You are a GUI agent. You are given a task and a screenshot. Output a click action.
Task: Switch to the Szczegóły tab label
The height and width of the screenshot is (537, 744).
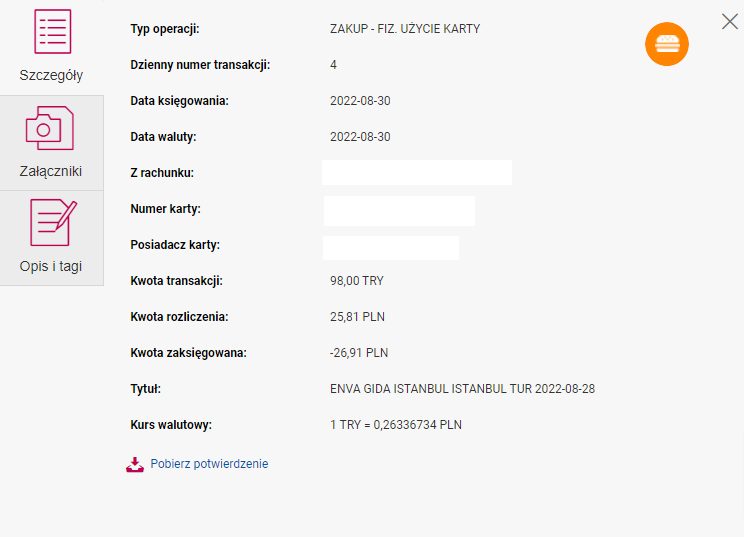point(51,75)
